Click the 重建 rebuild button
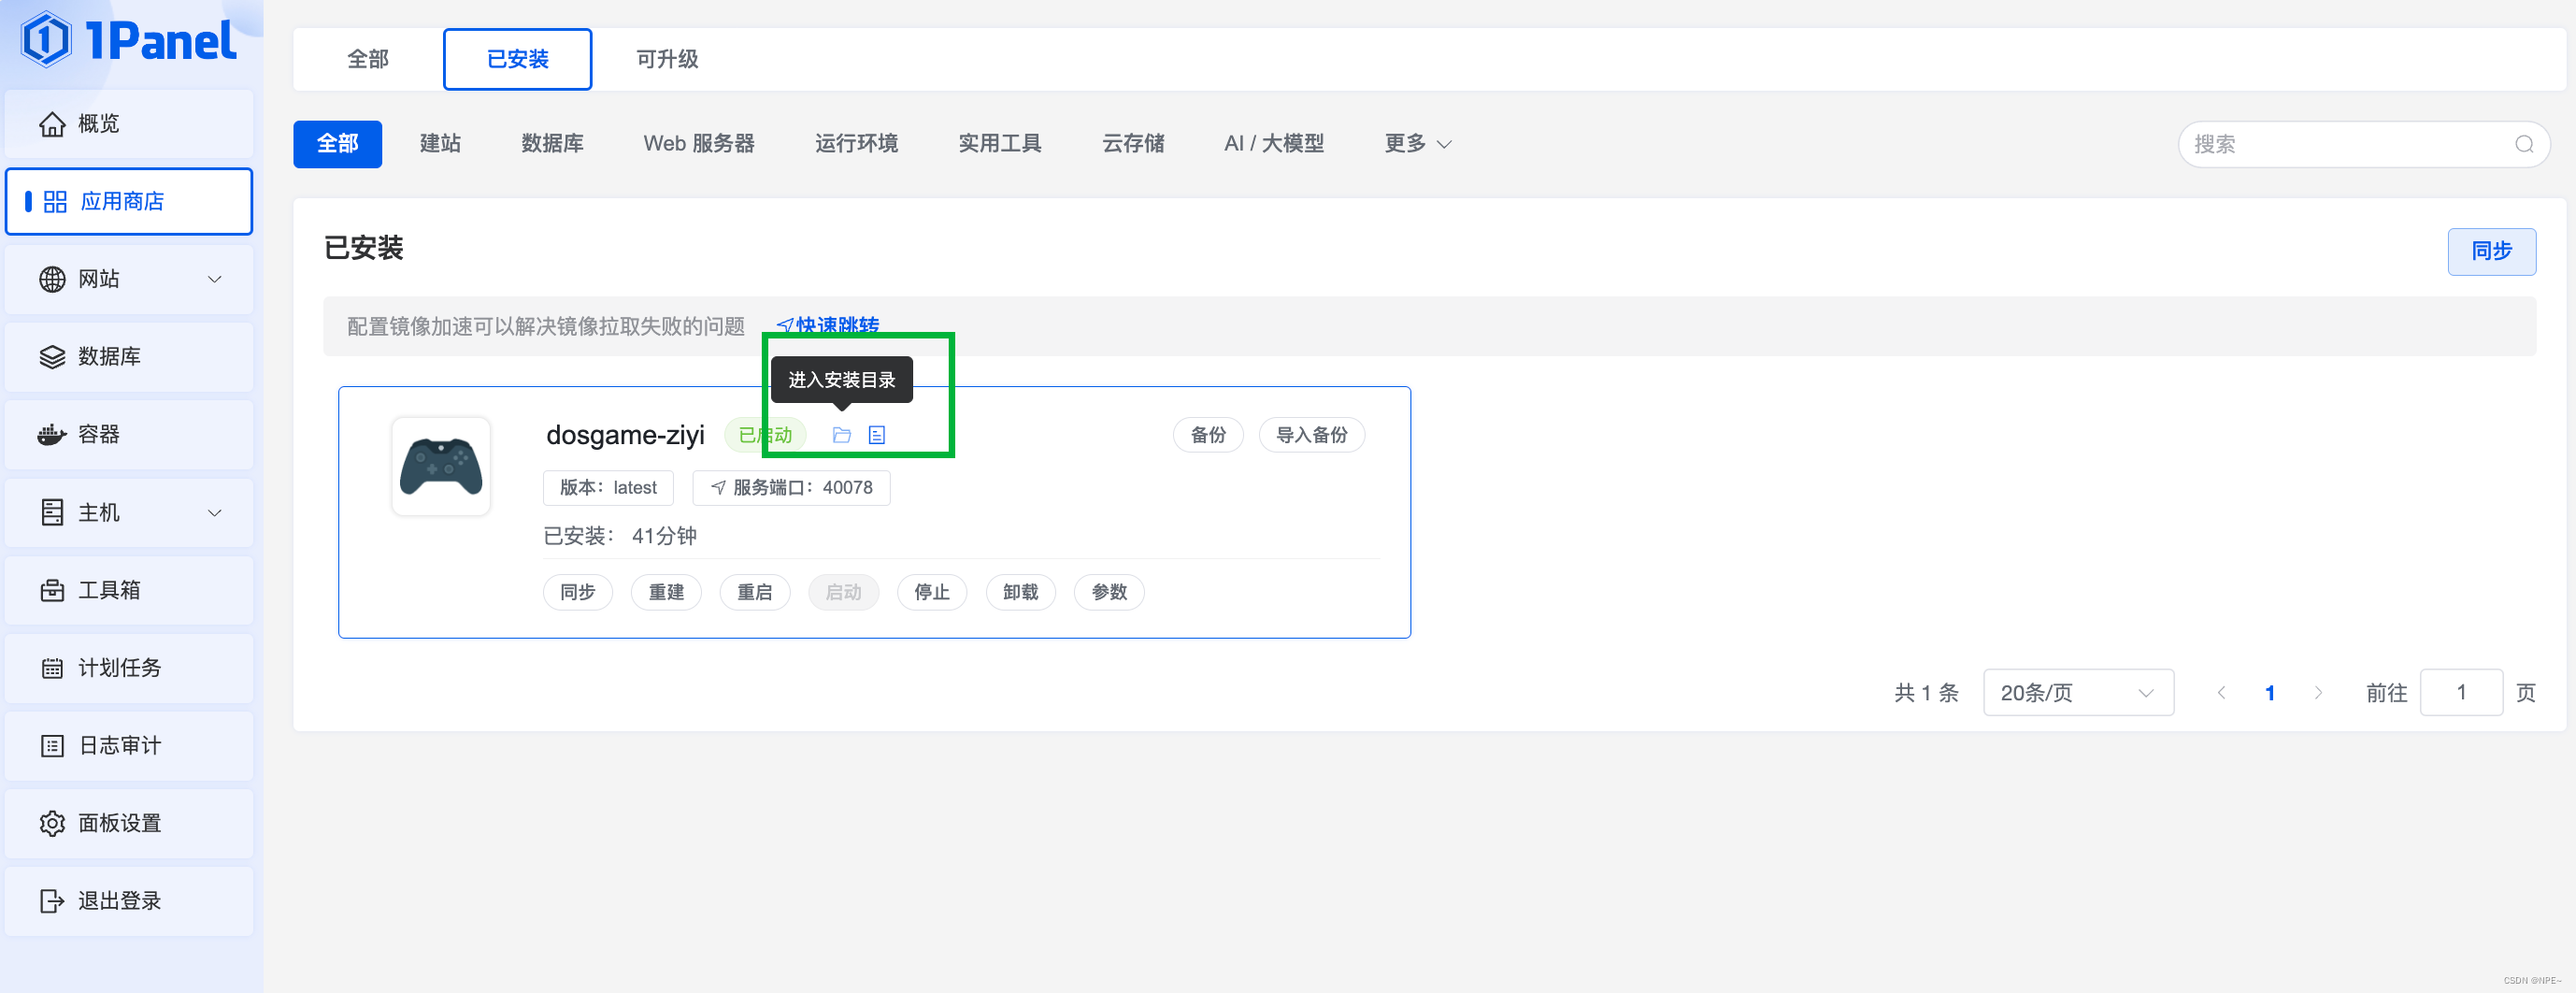The image size is (2576, 993). point(666,592)
